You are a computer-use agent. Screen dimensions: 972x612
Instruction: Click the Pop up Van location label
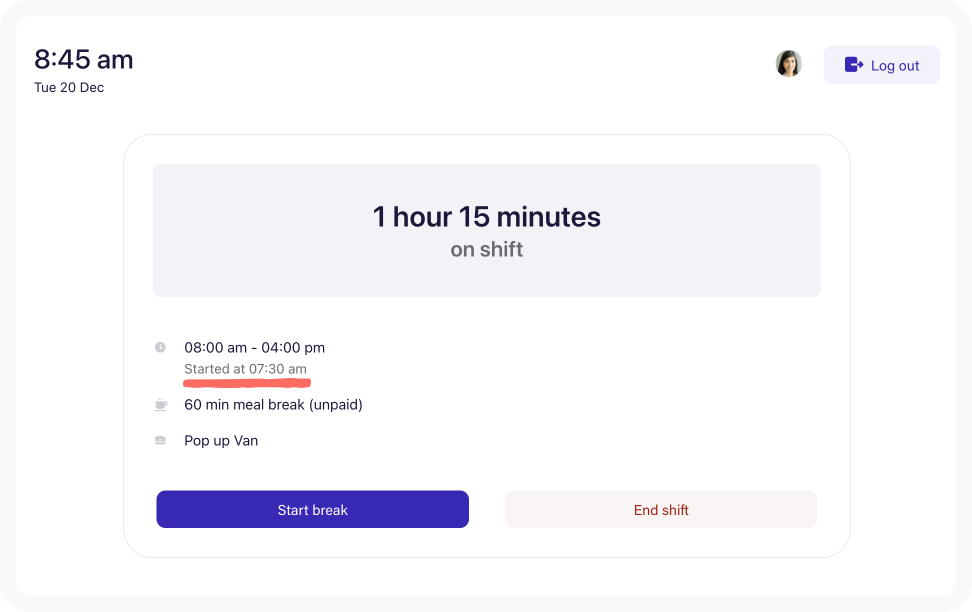[221, 441]
